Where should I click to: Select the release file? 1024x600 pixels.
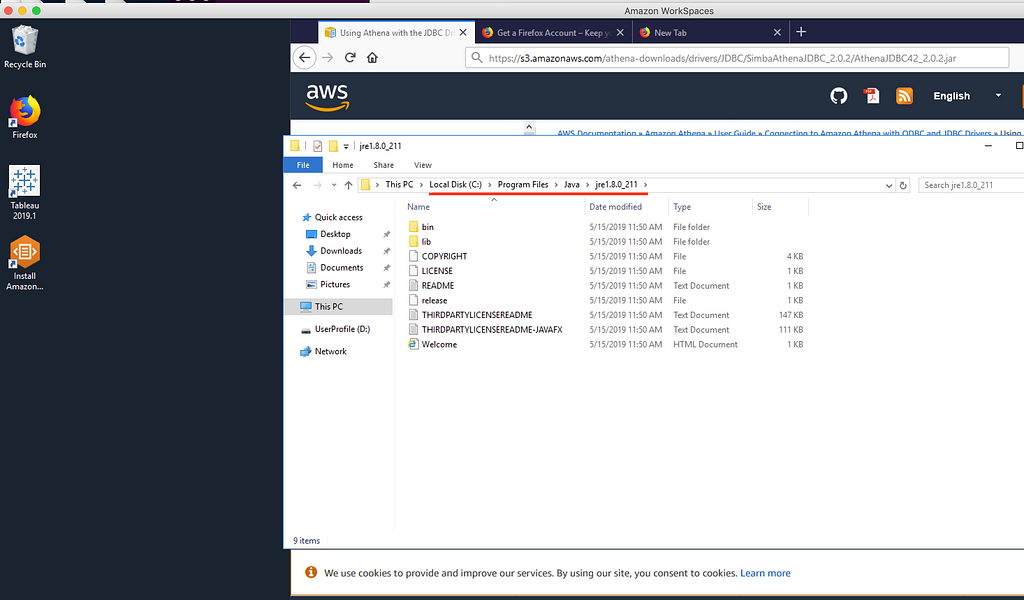click(434, 300)
